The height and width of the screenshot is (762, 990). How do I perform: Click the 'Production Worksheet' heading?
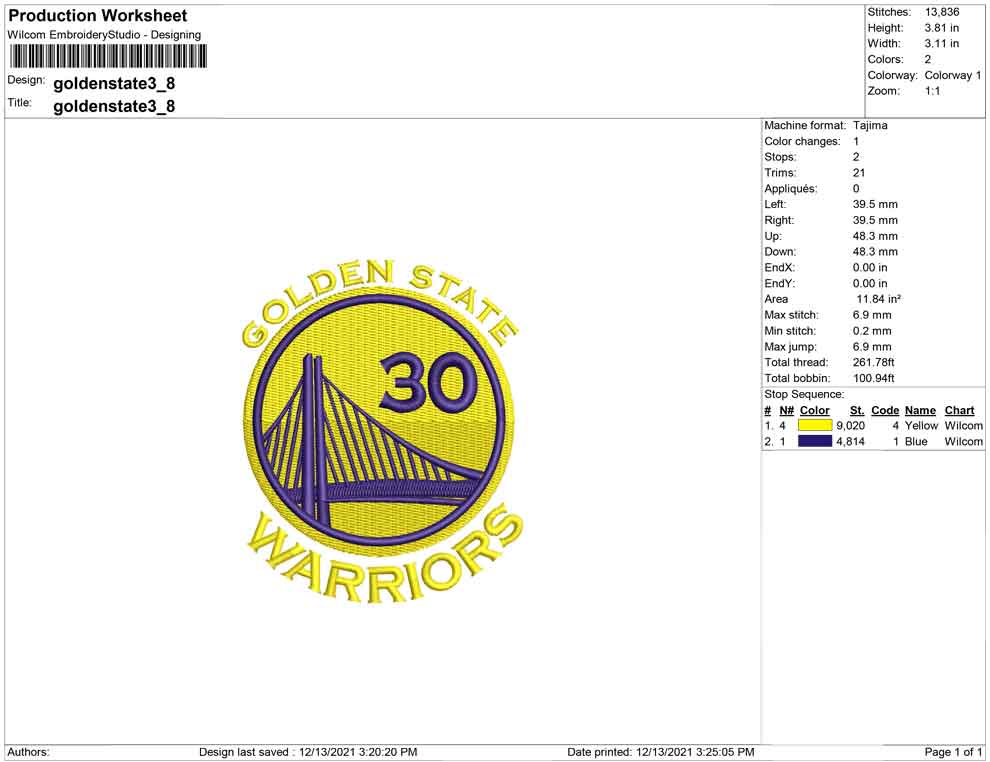coord(98,16)
